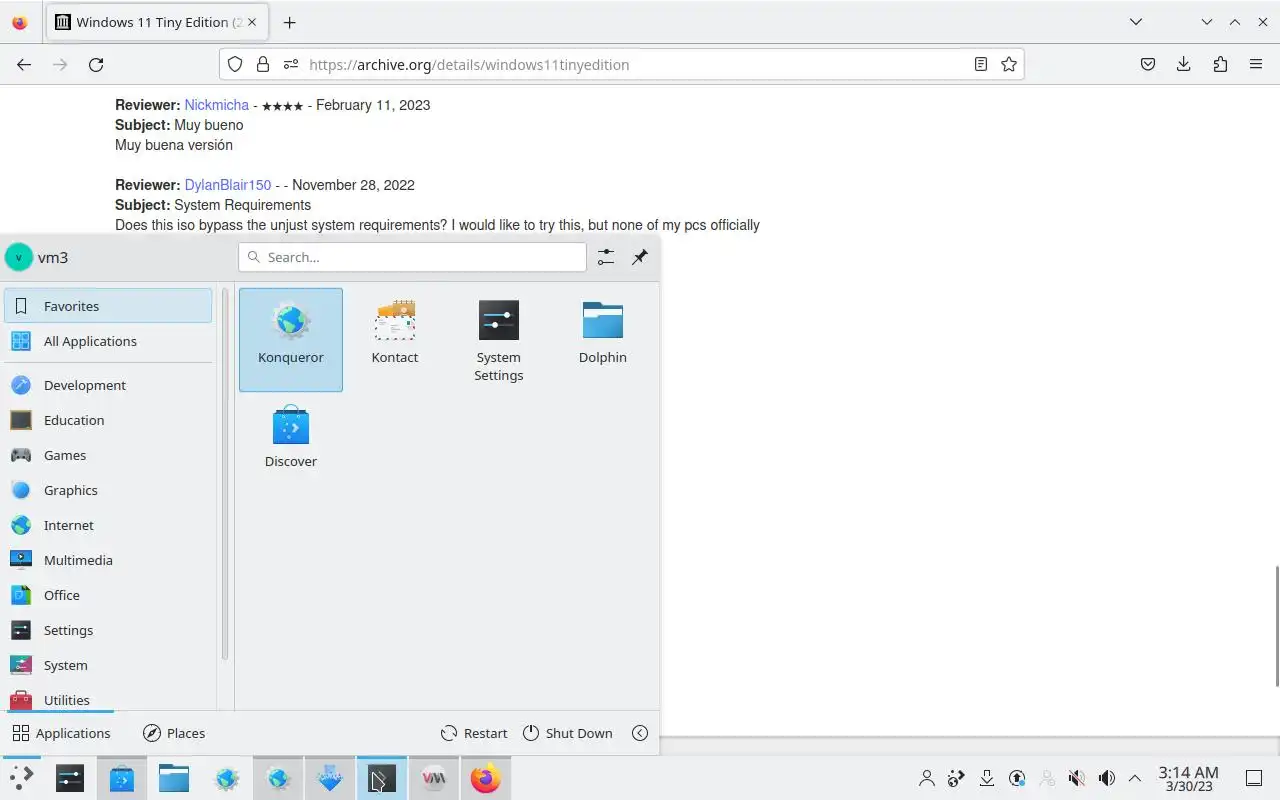Open the software updates tray icon
The width and height of the screenshot is (1280, 800).
click(1017, 778)
